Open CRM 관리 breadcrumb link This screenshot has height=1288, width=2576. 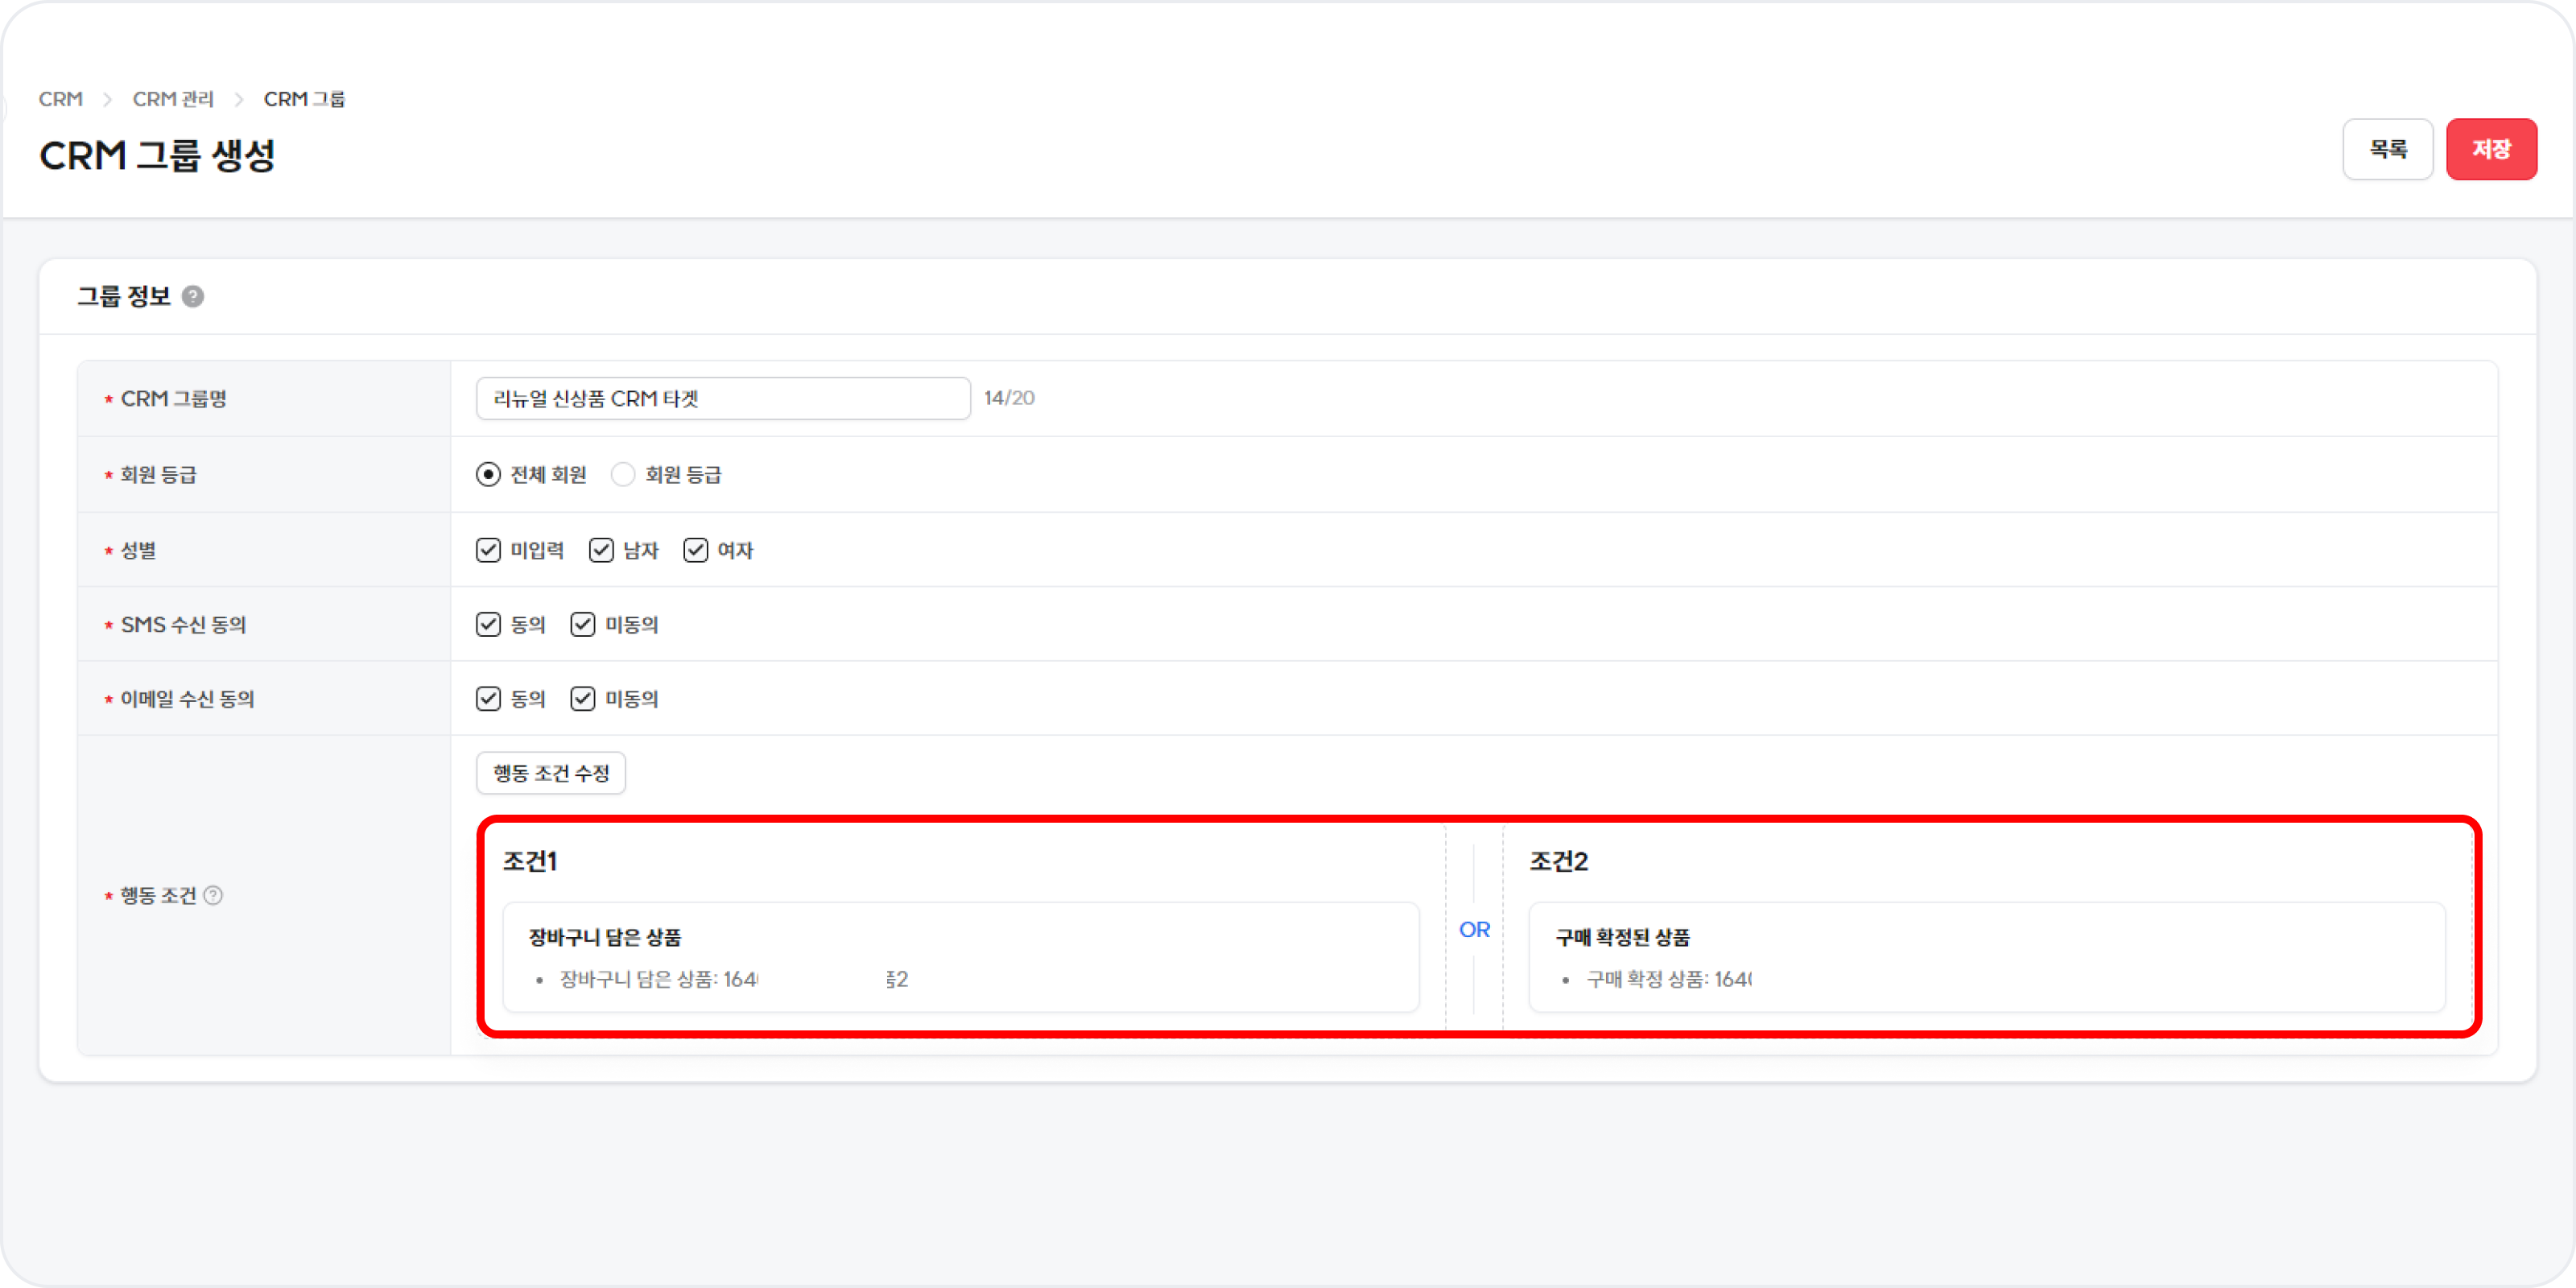pyautogui.click(x=173, y=99)
